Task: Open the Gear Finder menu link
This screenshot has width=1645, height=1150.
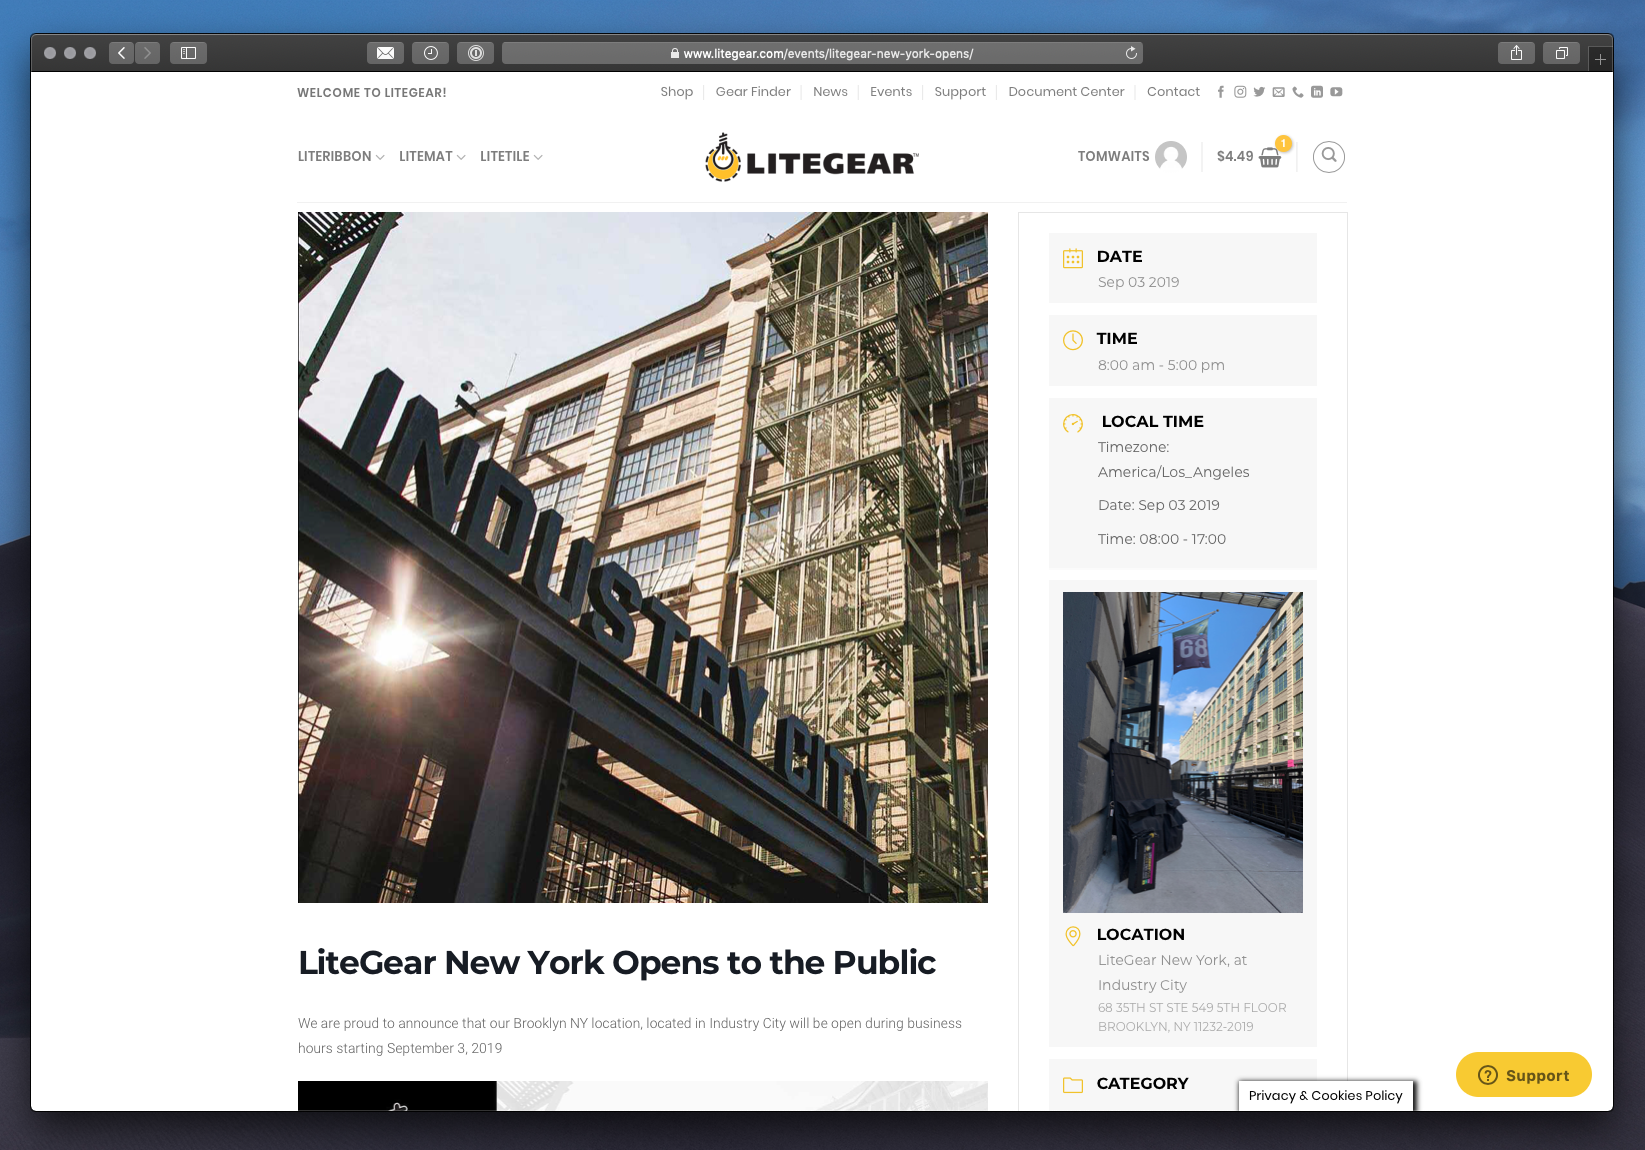Action: (x=753, y=92)
